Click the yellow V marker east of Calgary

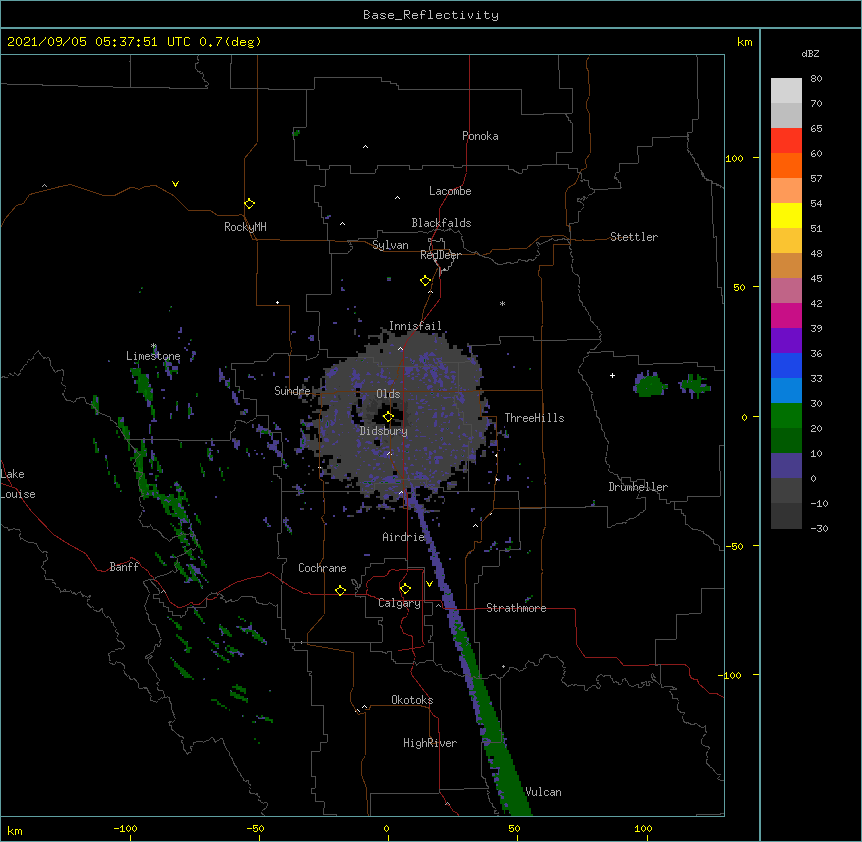pyautogui.click(x=429, y=583)
